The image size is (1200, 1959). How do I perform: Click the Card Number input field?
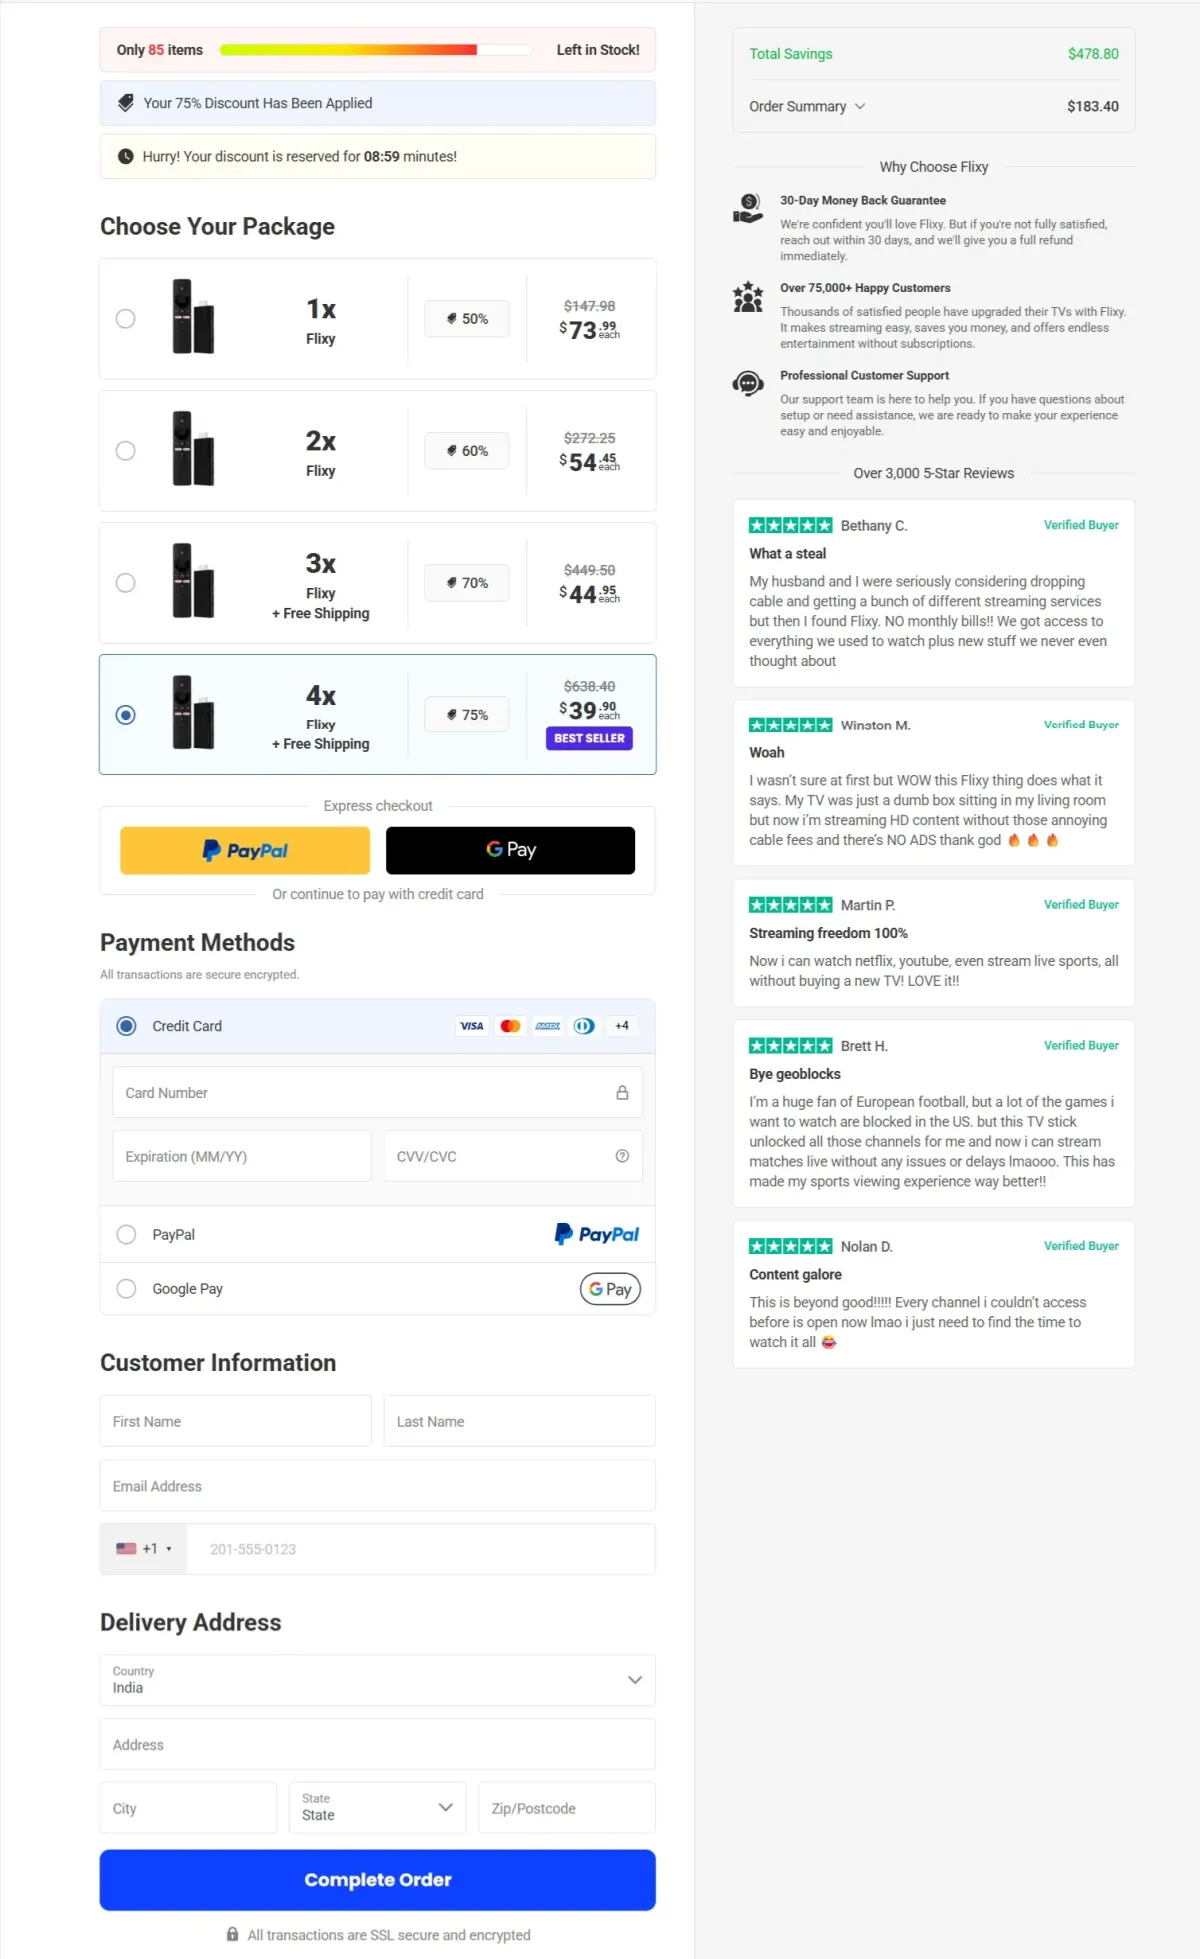coord(378,1093)
